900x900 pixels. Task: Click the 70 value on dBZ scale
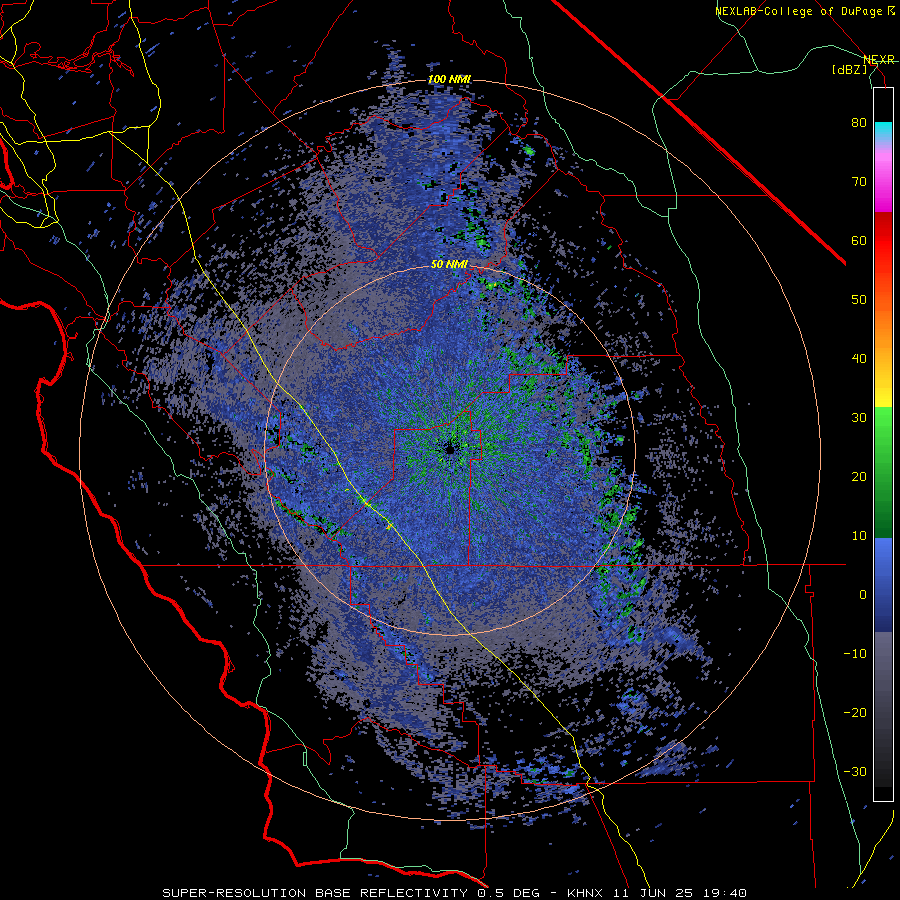point(859,181)
